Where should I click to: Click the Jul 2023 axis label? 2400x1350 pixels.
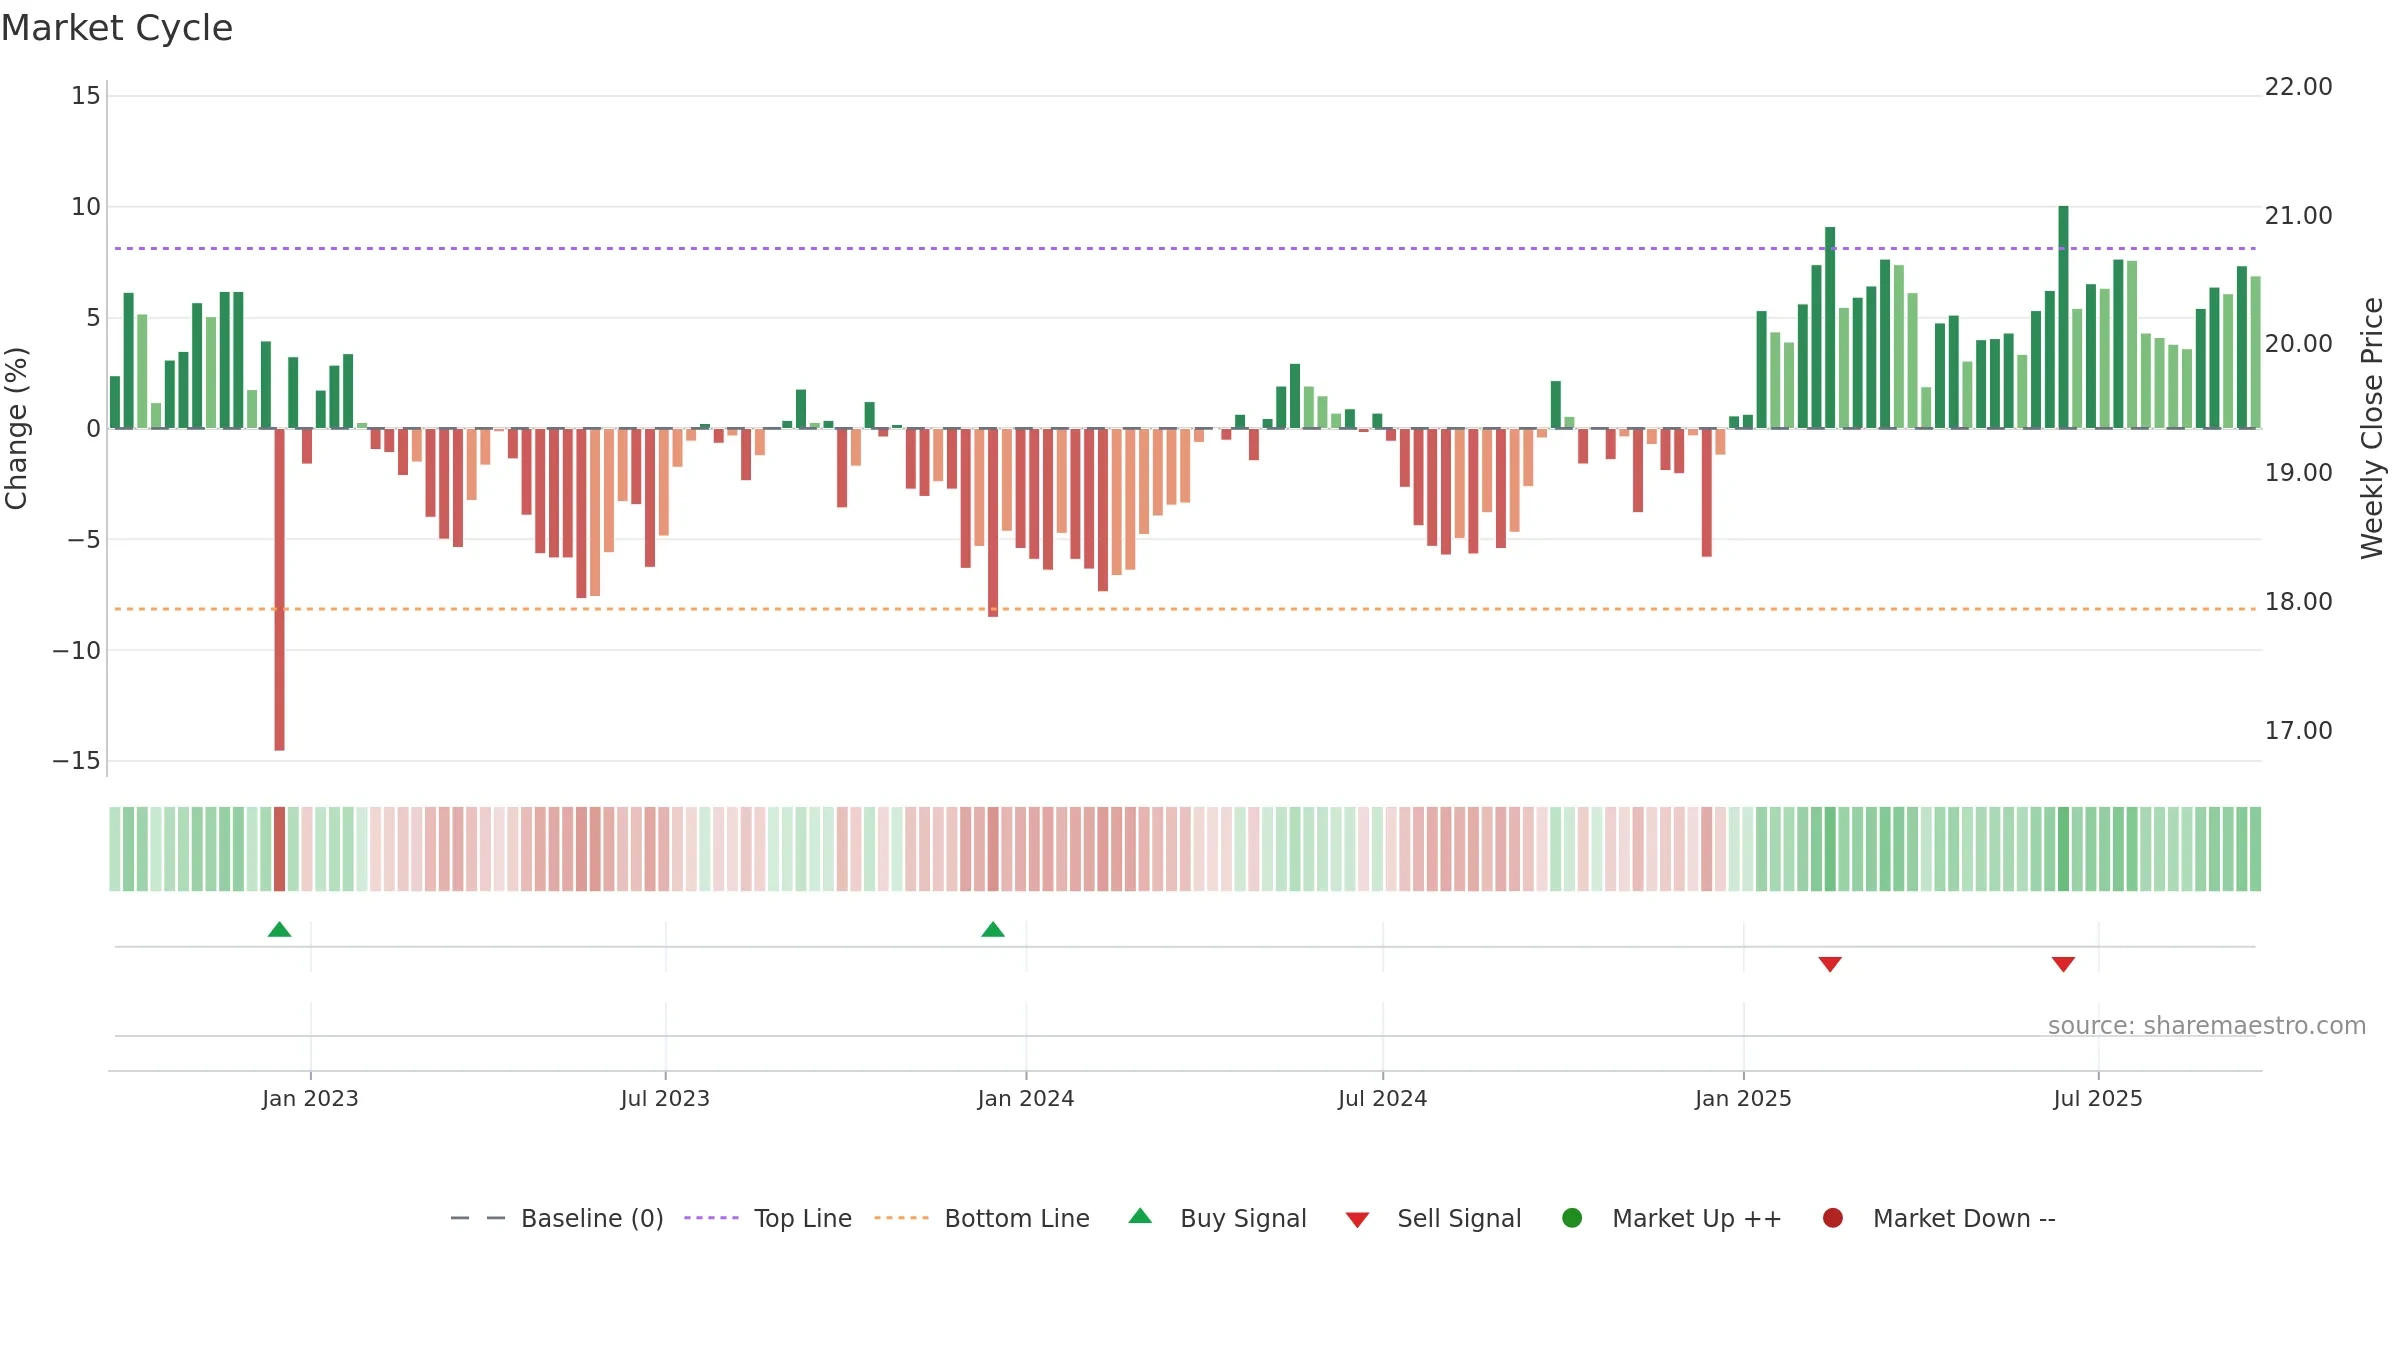click(x=665, y=1099)
